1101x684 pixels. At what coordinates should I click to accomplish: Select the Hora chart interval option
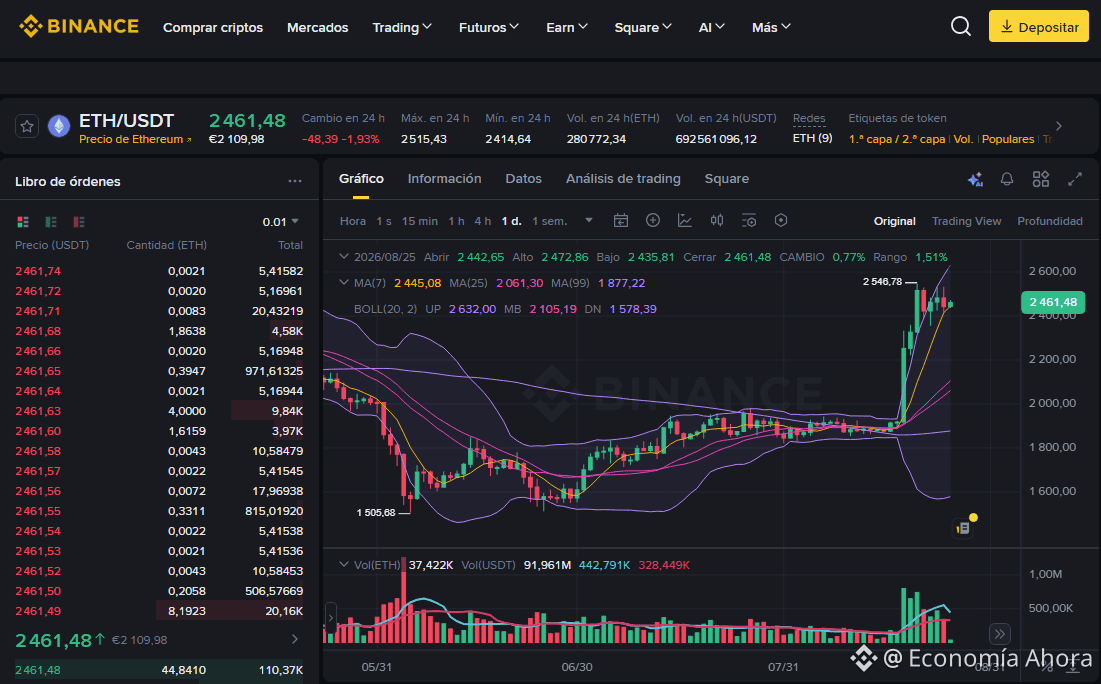pyautogui.click(x=352, y=221)
